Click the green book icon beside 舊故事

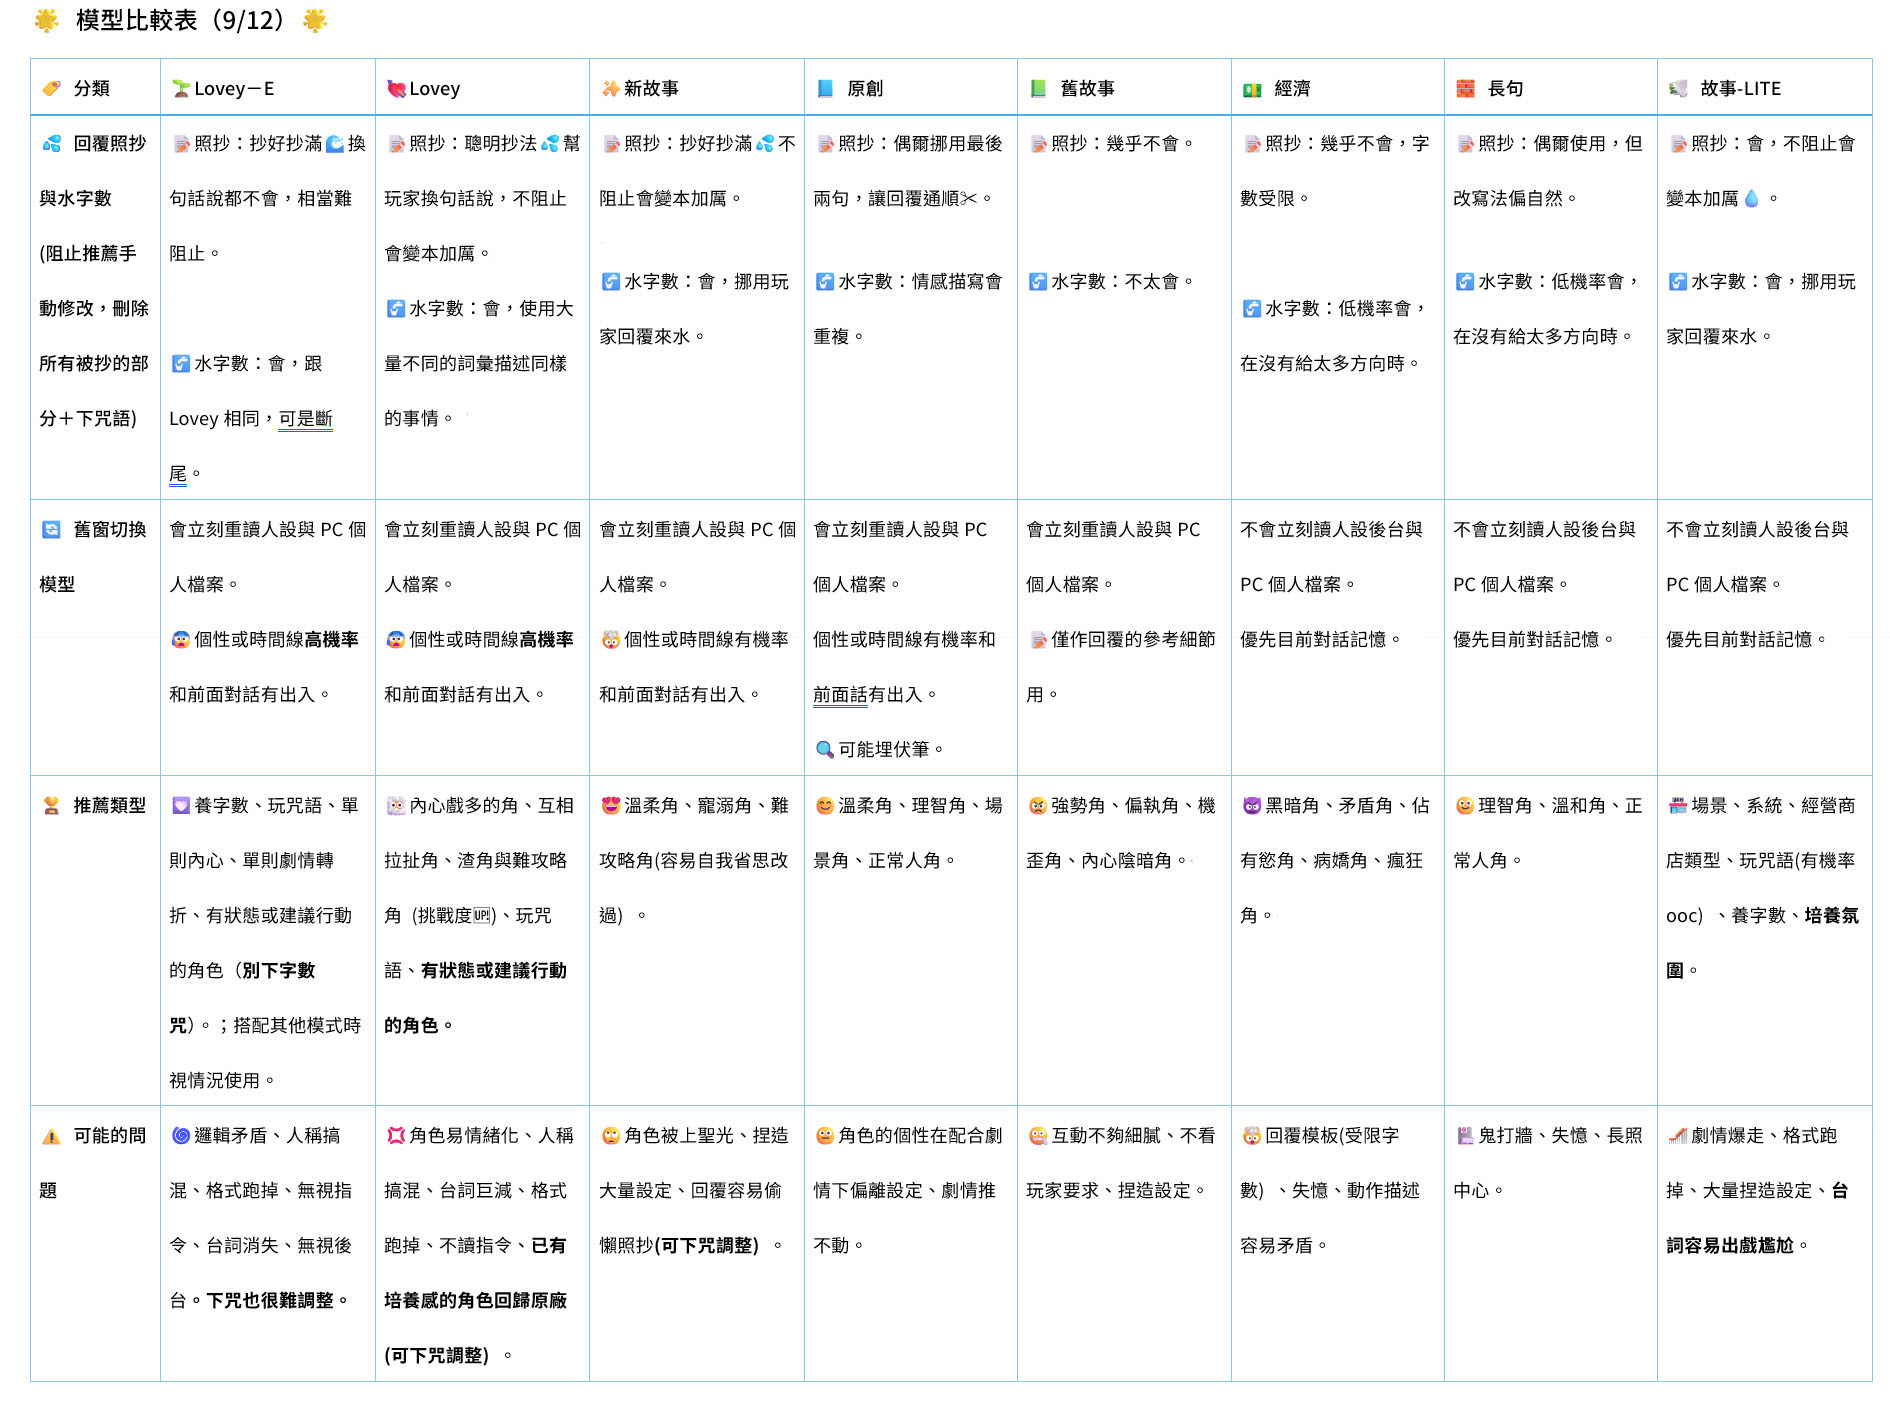(1038, 89)
